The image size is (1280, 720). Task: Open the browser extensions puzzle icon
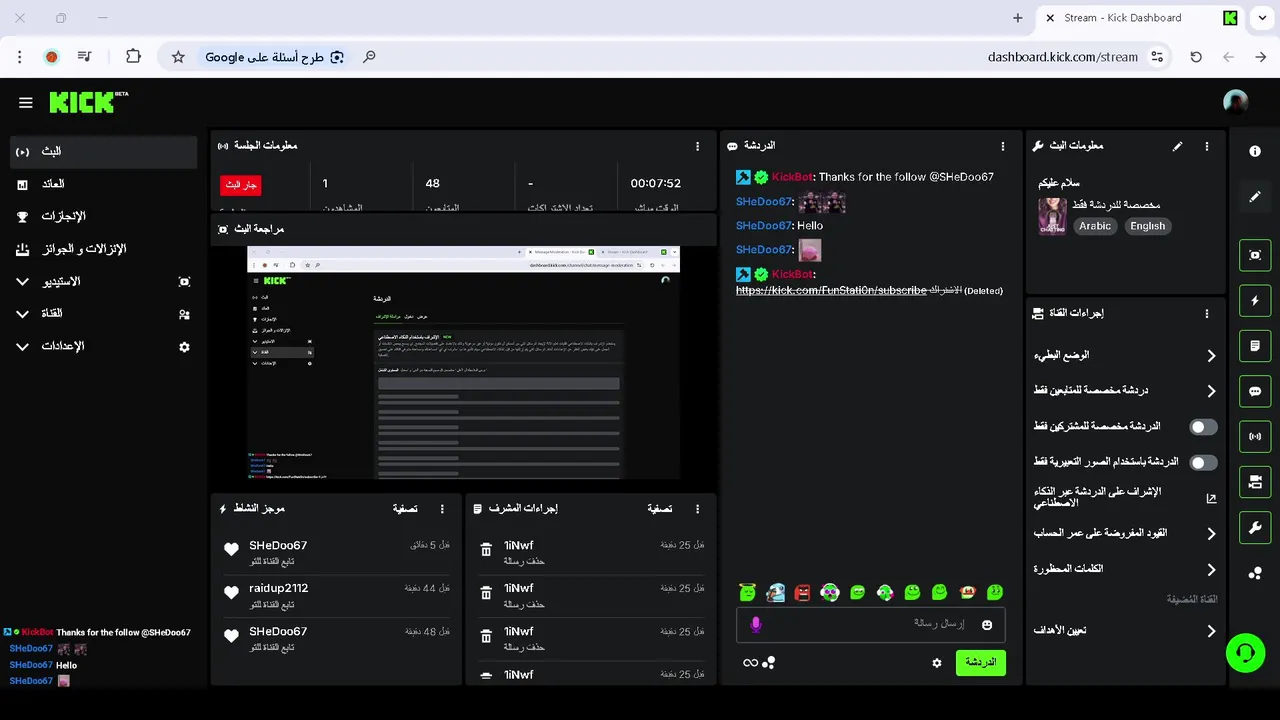coord(133,57)
